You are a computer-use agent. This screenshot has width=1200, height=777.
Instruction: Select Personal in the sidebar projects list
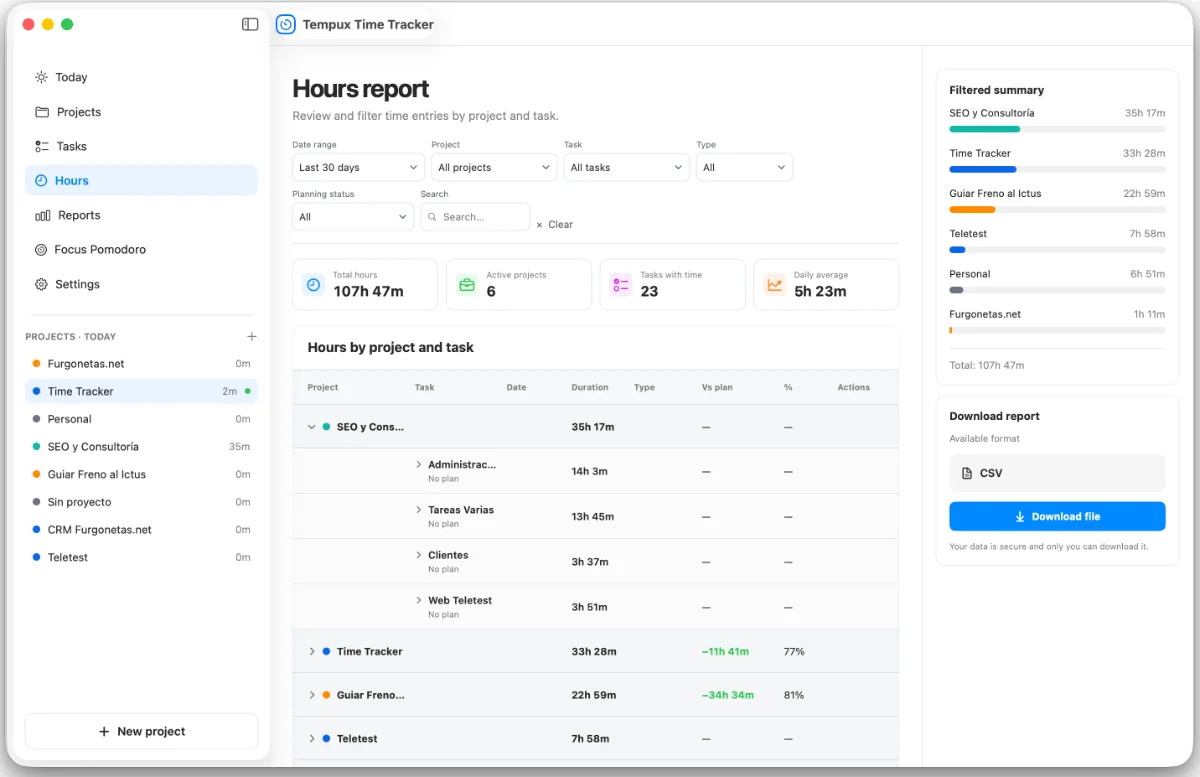click(x=141, y=419)
